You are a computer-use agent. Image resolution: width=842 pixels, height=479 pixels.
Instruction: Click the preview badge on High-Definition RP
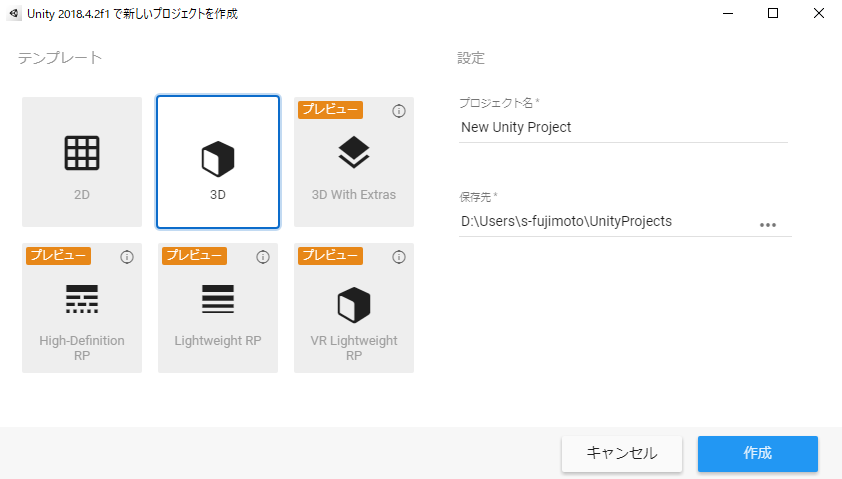click(x=58, y=256)
